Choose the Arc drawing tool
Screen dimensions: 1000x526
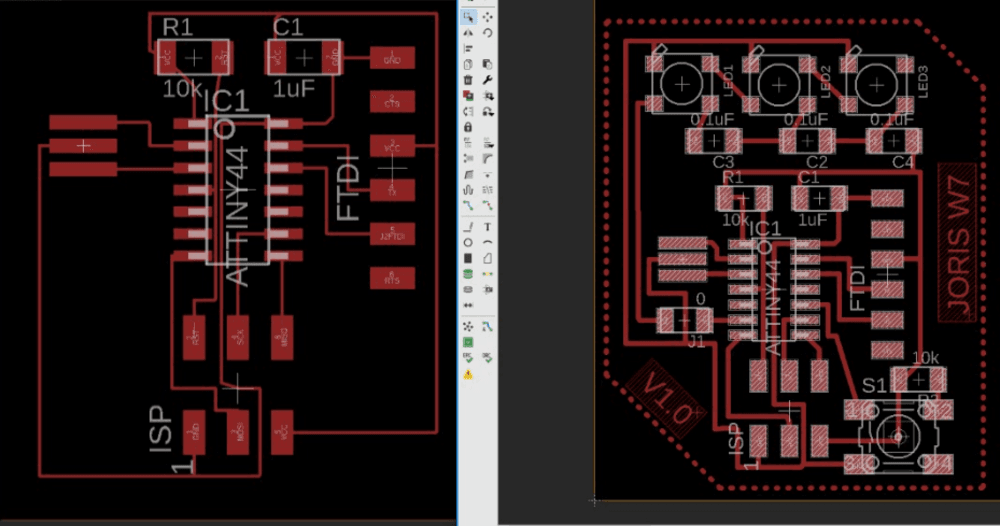point(488,243)
